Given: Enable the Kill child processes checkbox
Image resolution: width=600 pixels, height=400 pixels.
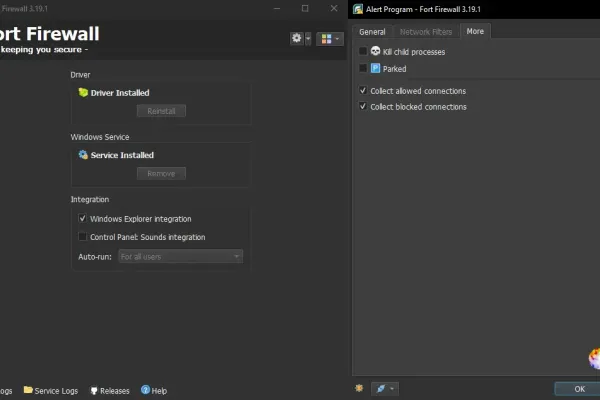Looking at the screenshot, I should 363,51.
